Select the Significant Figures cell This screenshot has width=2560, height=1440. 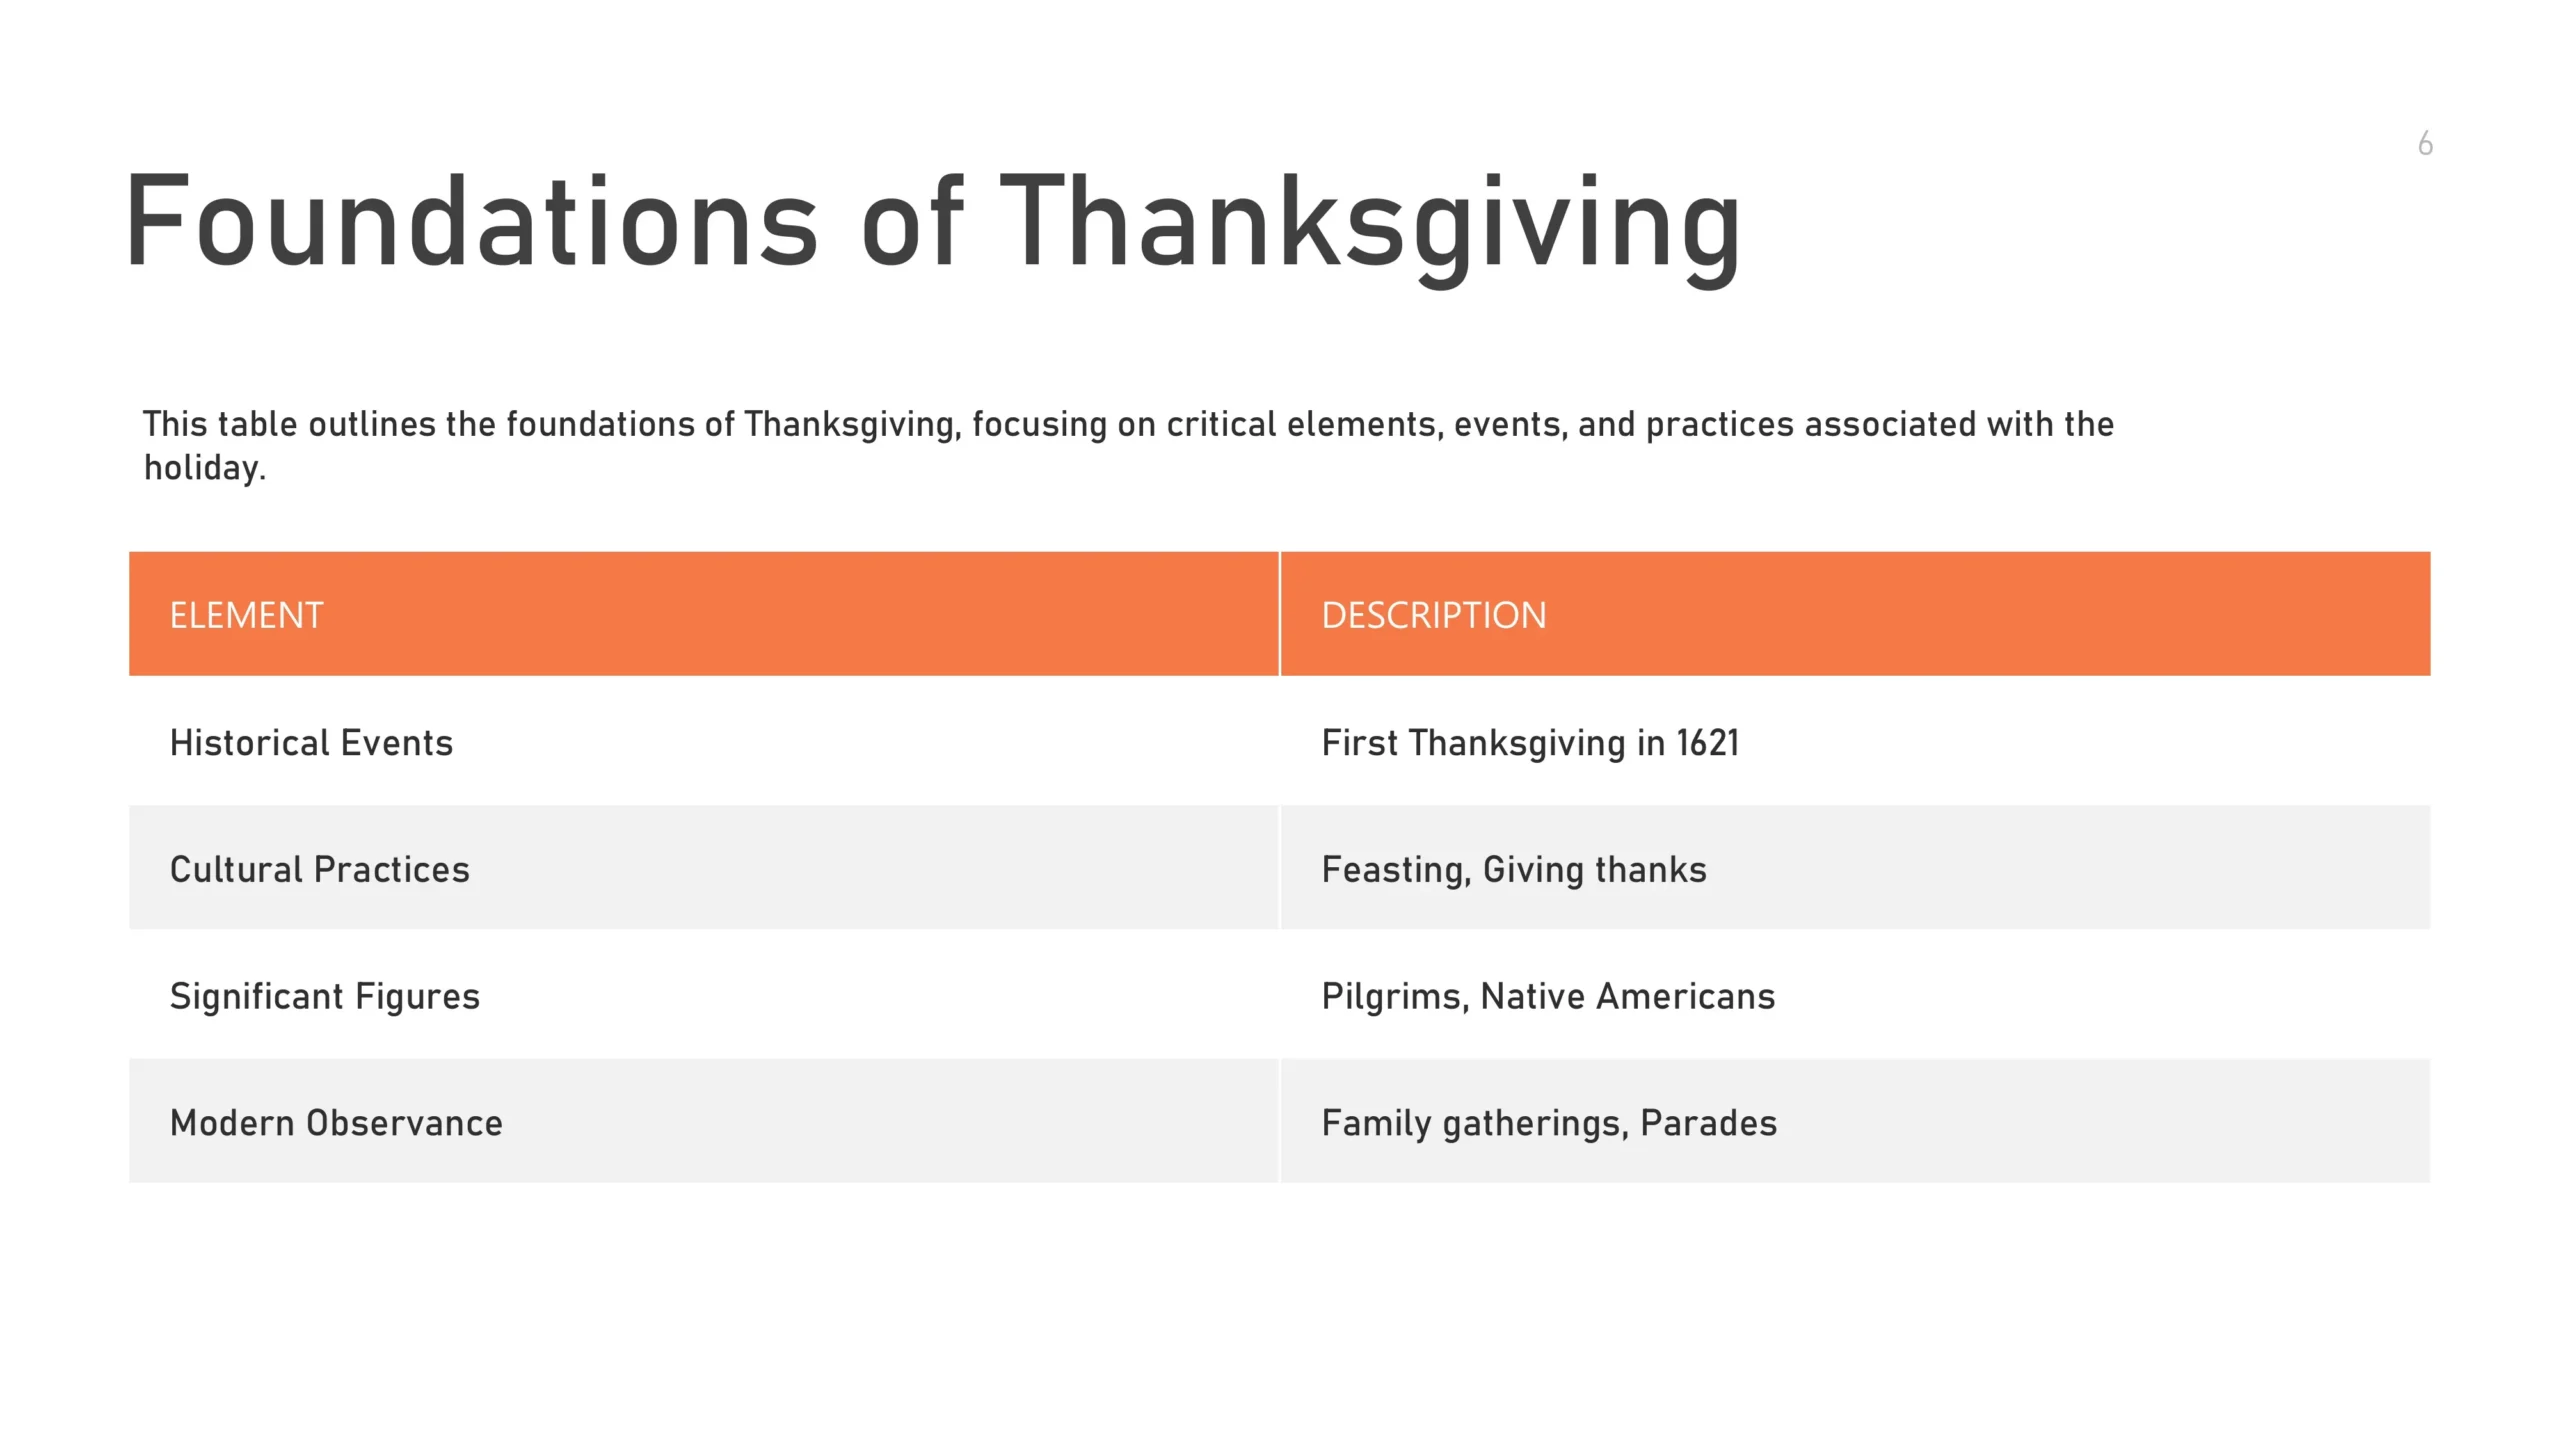324,996
